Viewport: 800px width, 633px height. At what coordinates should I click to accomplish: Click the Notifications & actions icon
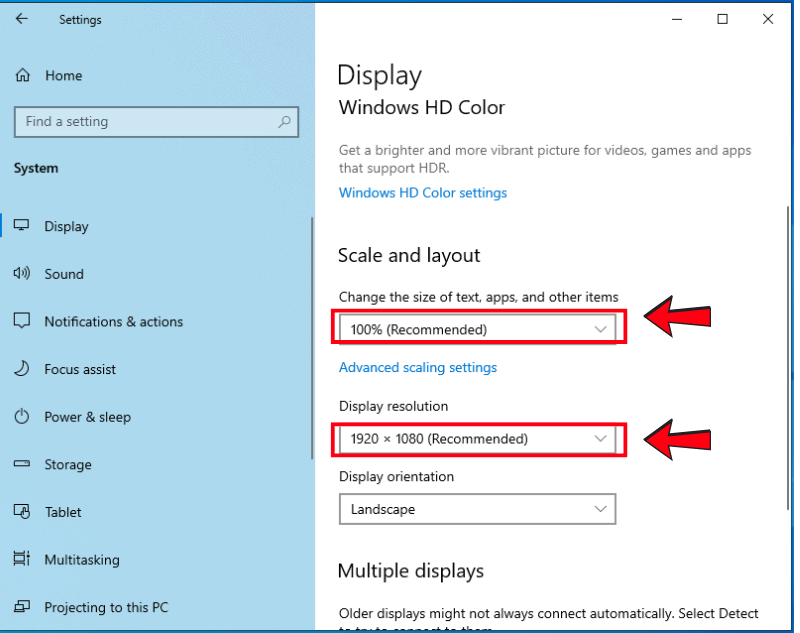point(22,321)
